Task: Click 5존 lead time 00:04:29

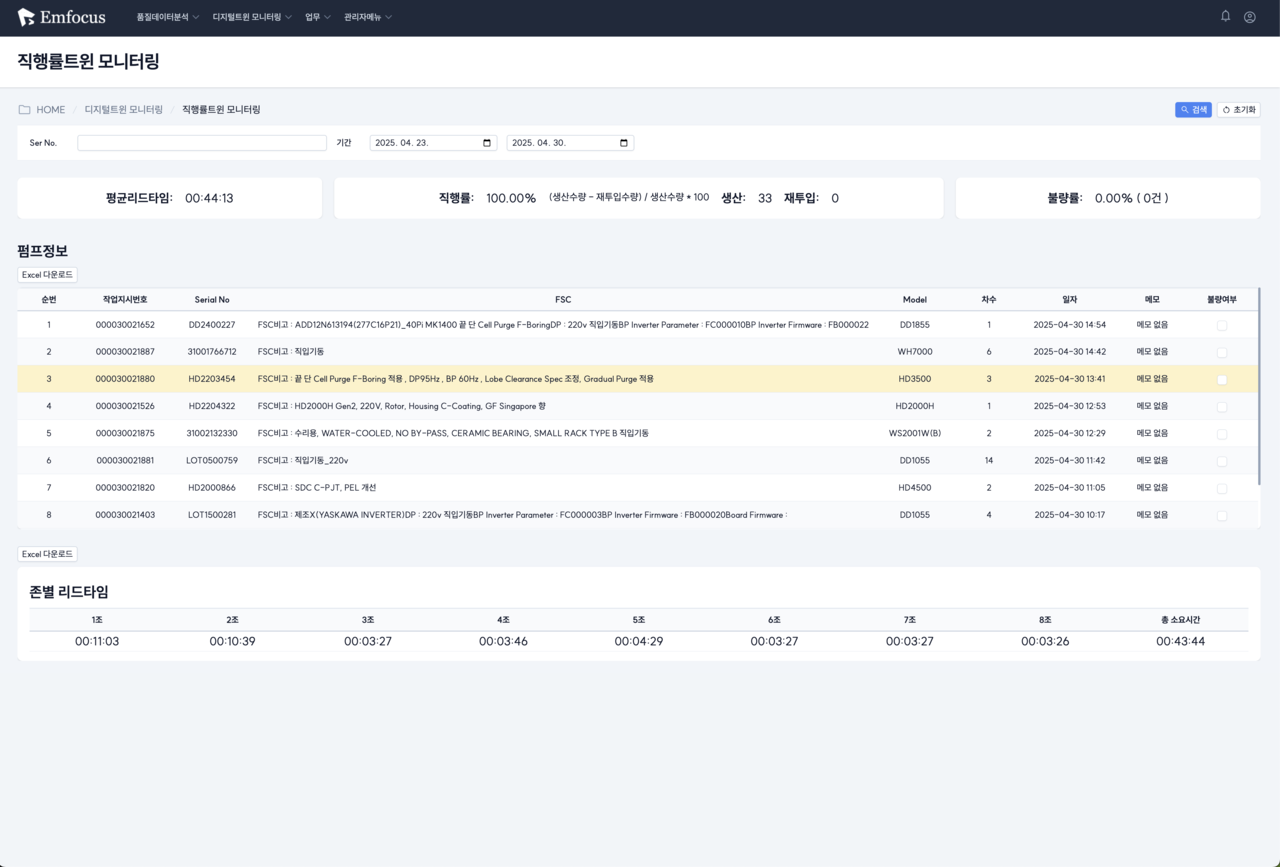Action: pyautogui.click(x=640, y=641)
